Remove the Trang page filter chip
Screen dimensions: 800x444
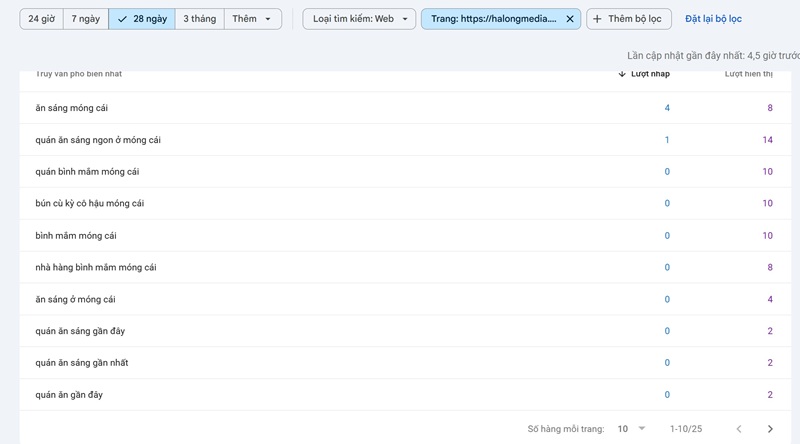click(x=570, y=19)
